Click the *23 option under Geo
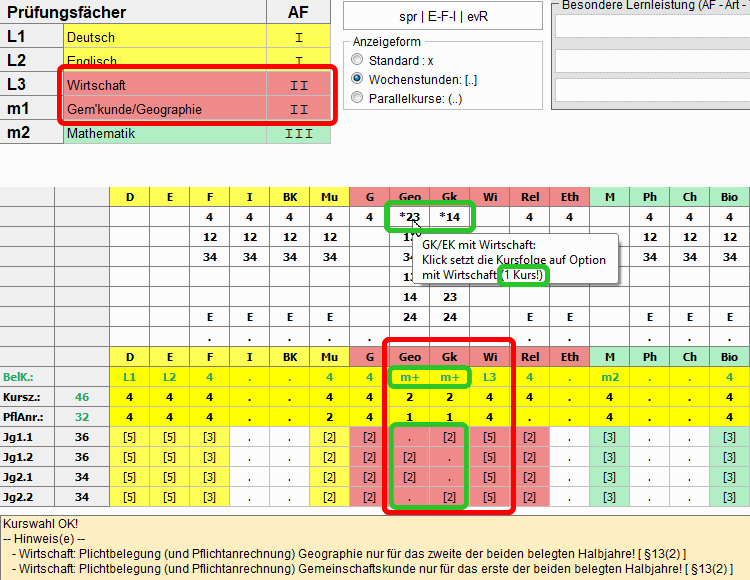Viewport: 750px width, 580px height. coord(410,216)
